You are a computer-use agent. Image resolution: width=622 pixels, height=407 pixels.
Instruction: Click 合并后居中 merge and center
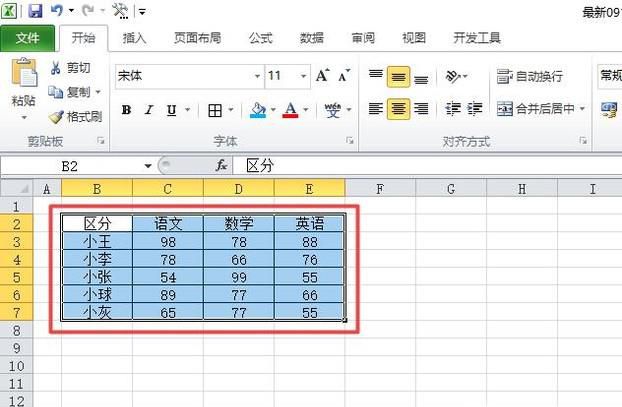click(x=536, y=108)
